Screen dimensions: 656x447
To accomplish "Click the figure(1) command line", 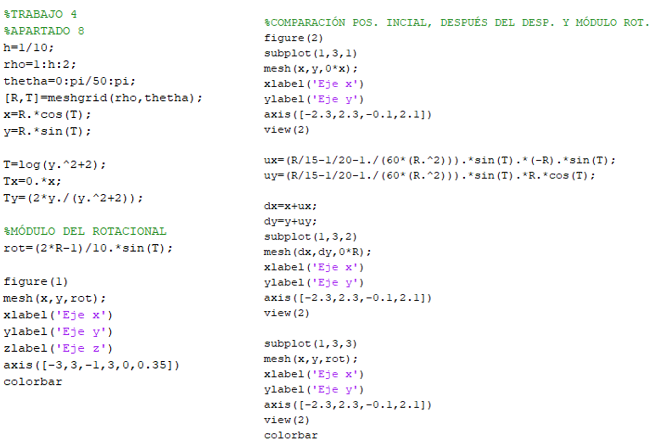I will [x=36, y=281].
